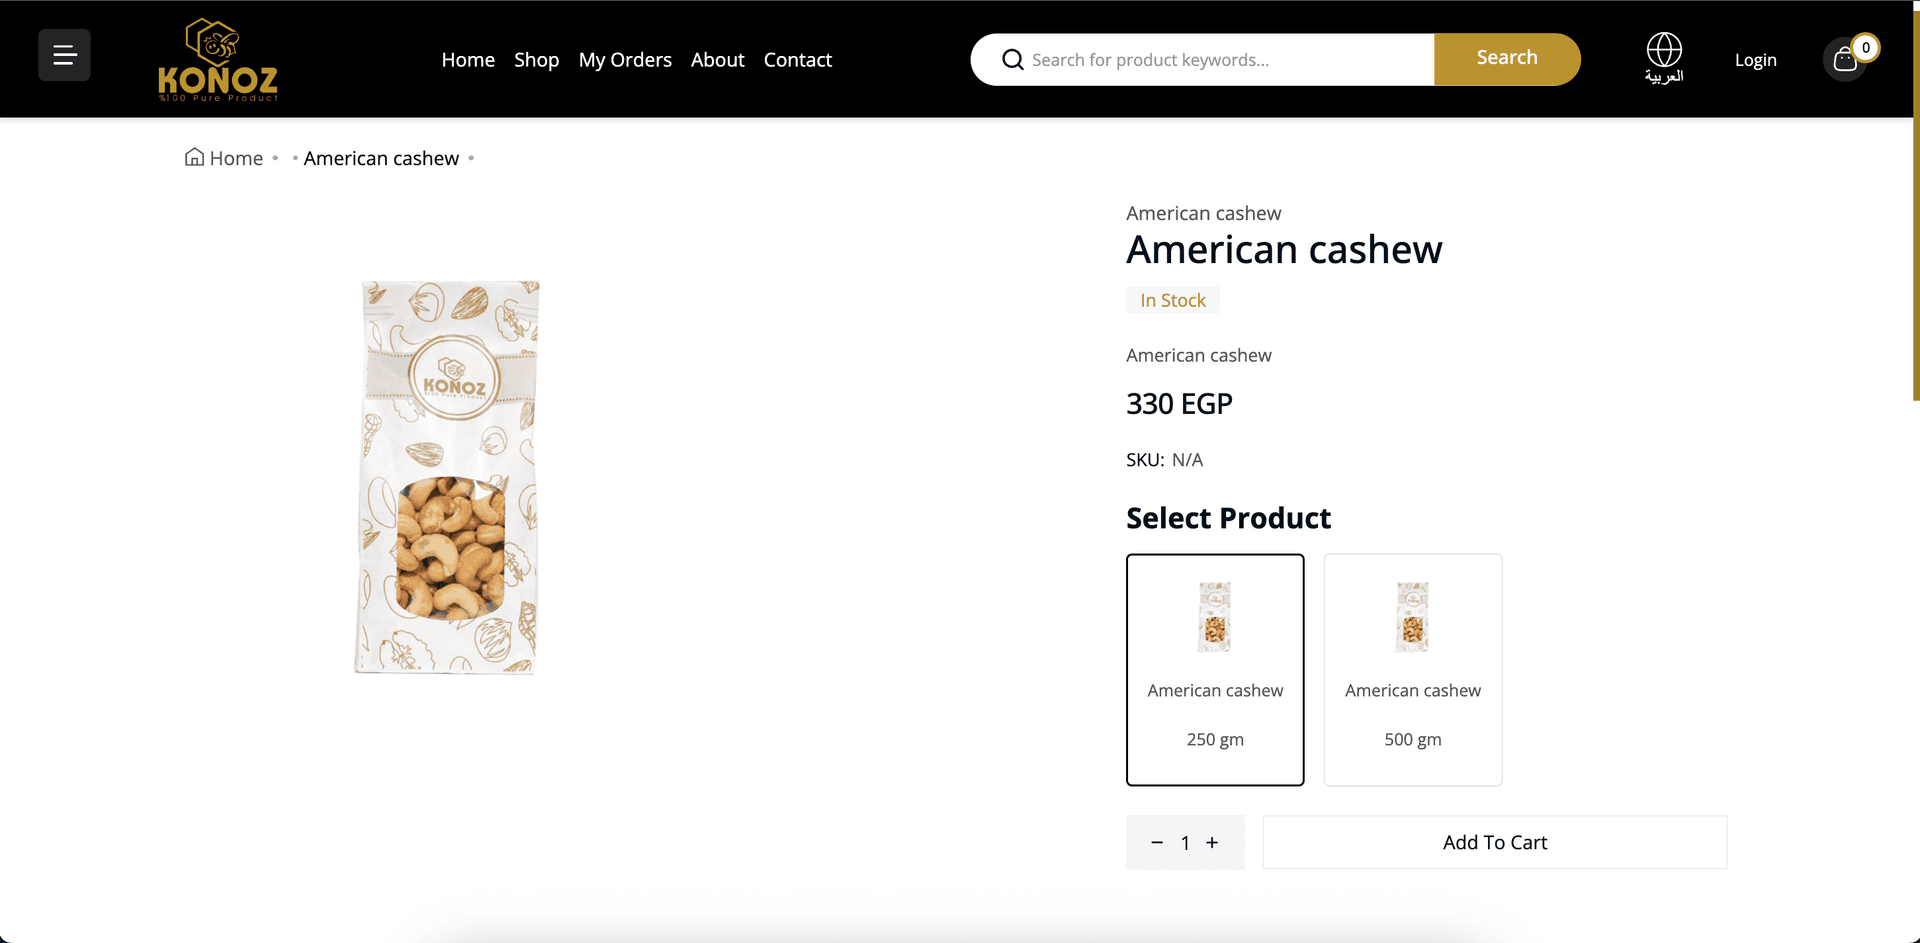The image size is (1920, 943).
Task: Click the In Stock status label
Action: click(x=1172, y=299)
